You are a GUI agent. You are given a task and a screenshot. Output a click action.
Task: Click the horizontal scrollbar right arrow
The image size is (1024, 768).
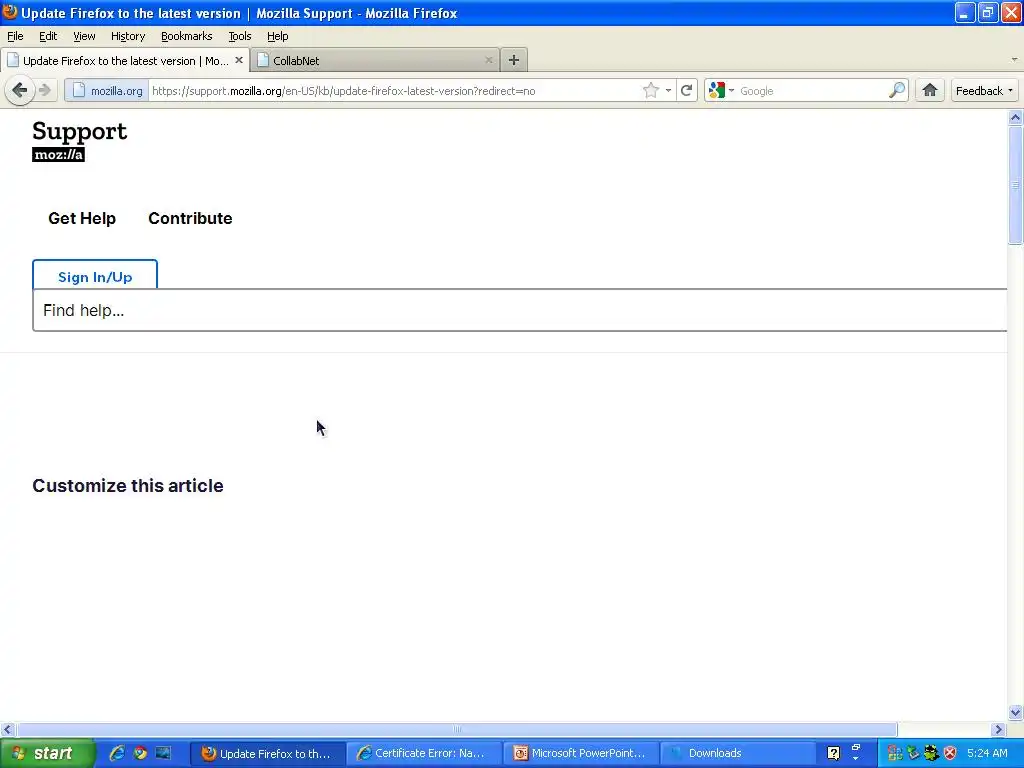[998, 729]
